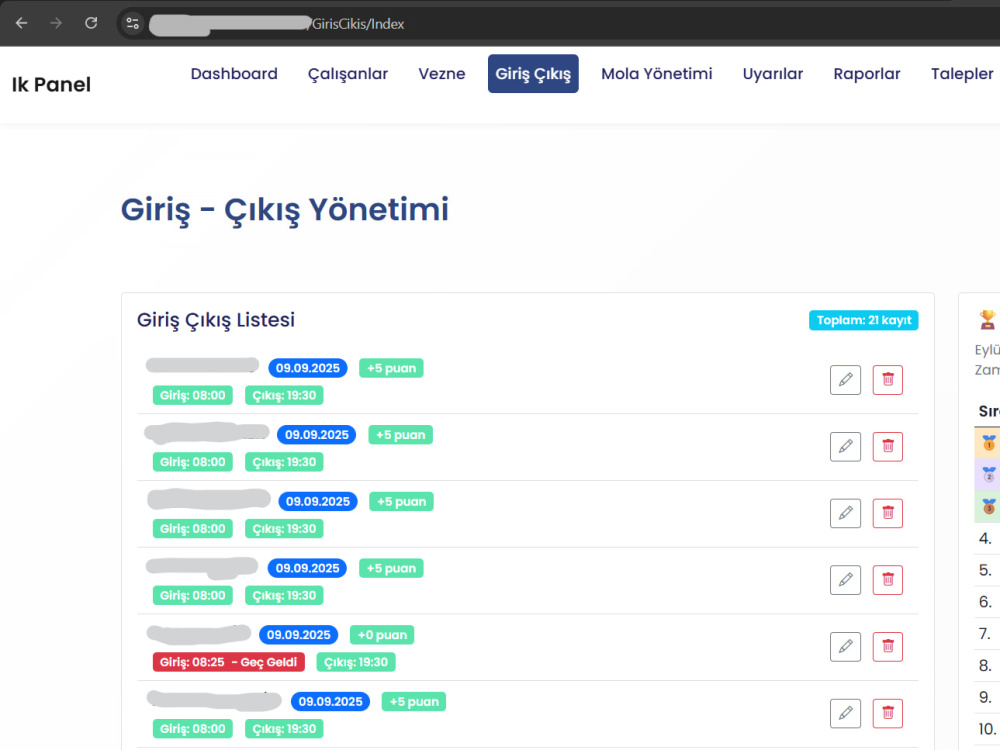Open the Uyarılar page
Screen dimensions: 1000x750
[x=772, y=74]
